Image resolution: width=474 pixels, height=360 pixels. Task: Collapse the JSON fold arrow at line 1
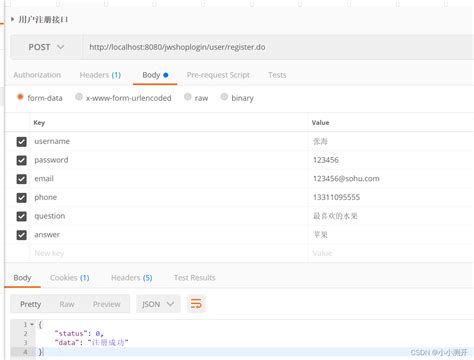point(32,324)
